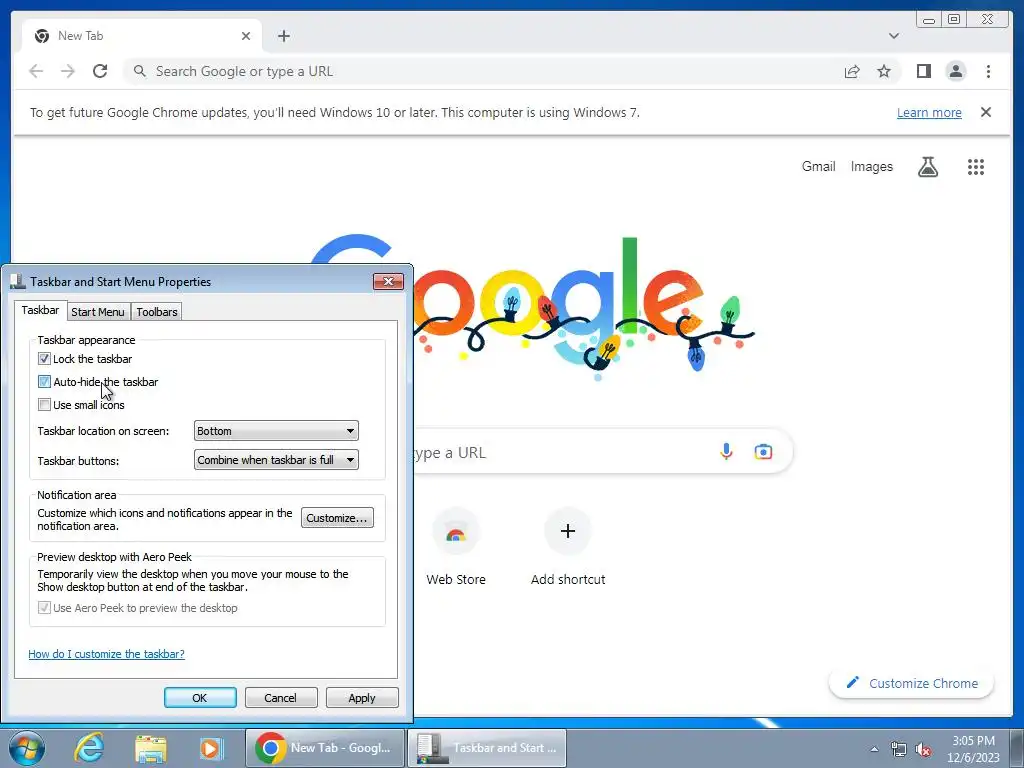
Task: Open Gmail link on new tab page
Action: (818, 167)
